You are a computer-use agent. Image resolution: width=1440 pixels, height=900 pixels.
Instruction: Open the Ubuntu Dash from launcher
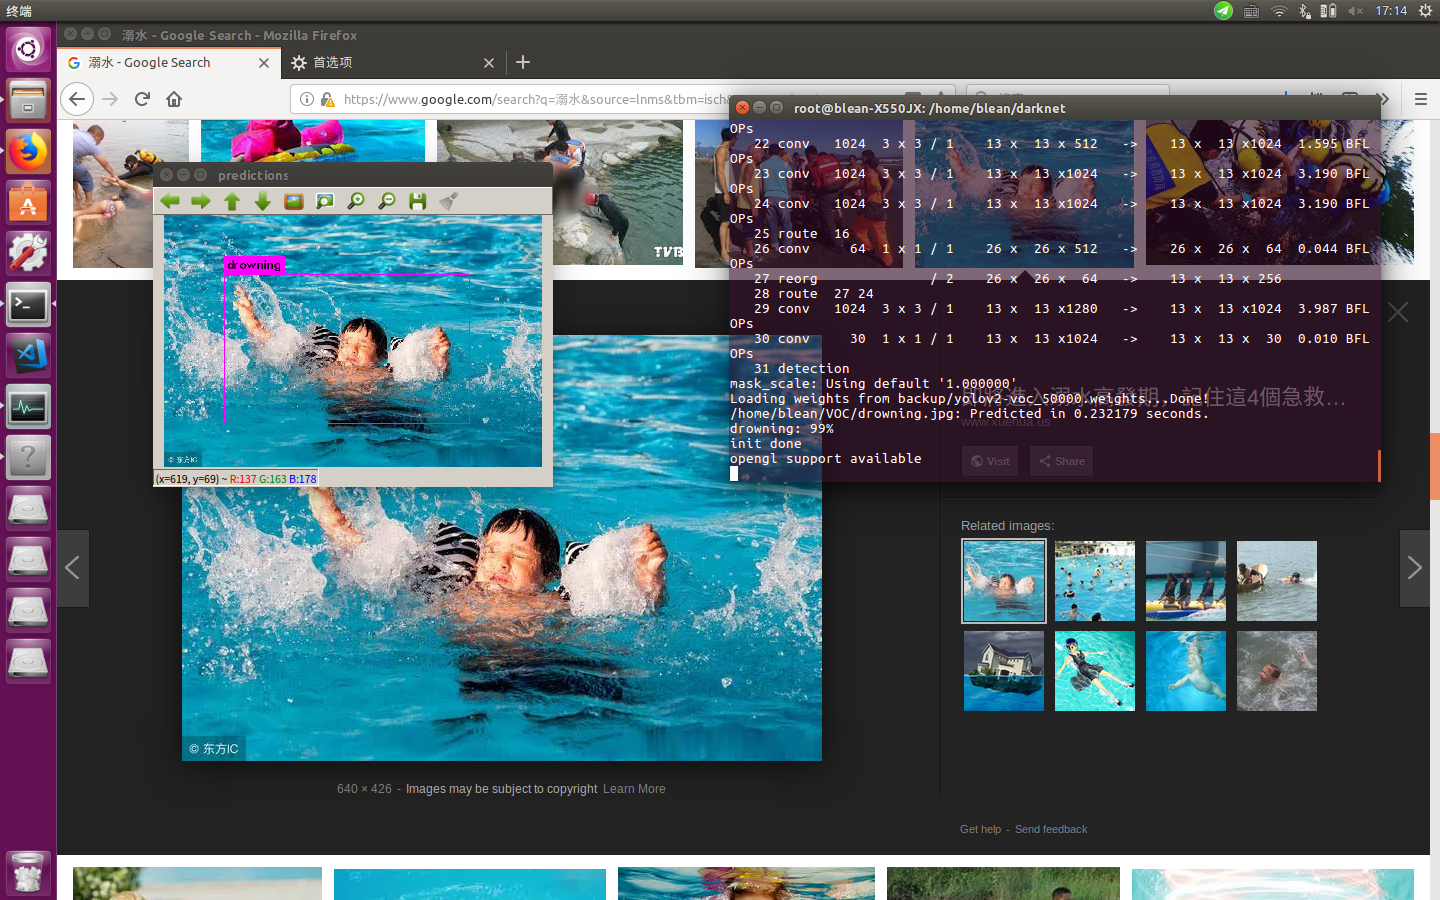(28, 48)
